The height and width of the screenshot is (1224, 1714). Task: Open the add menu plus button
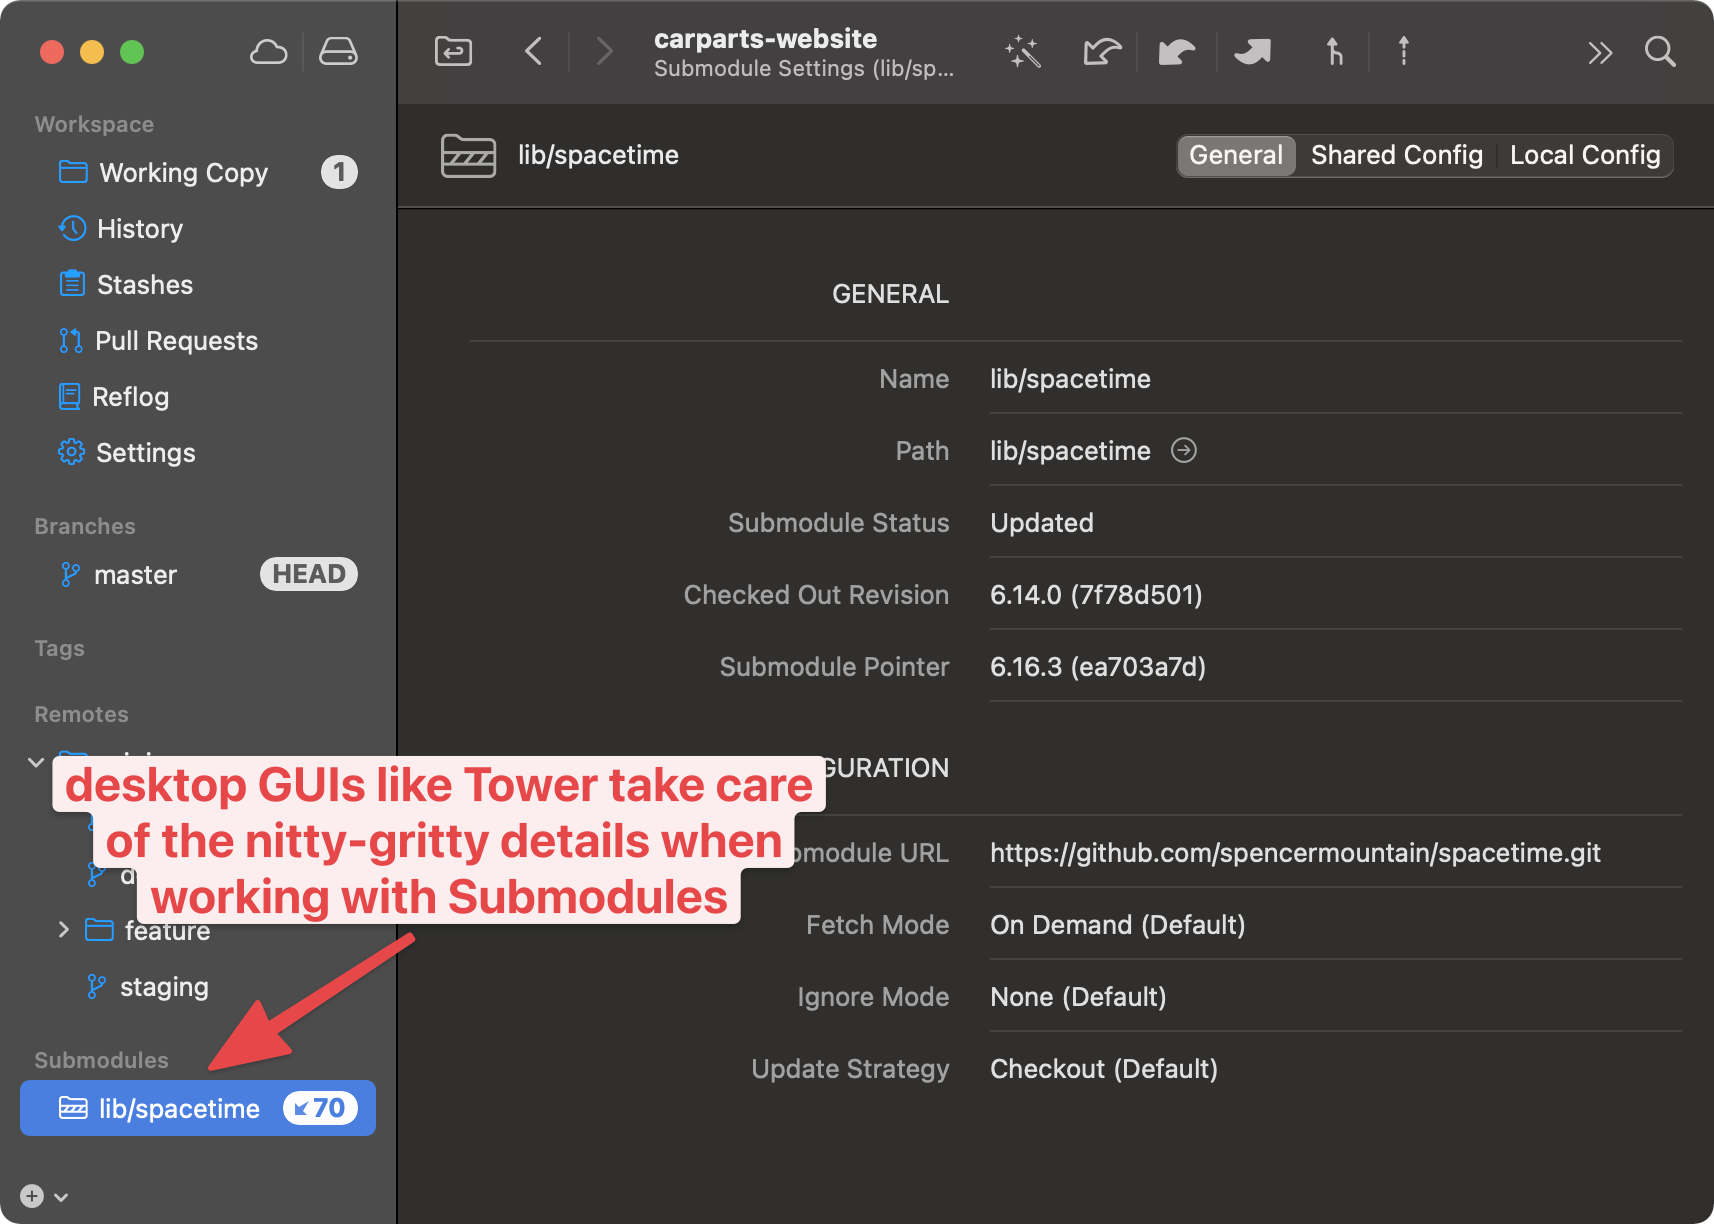coord(33,1196)
